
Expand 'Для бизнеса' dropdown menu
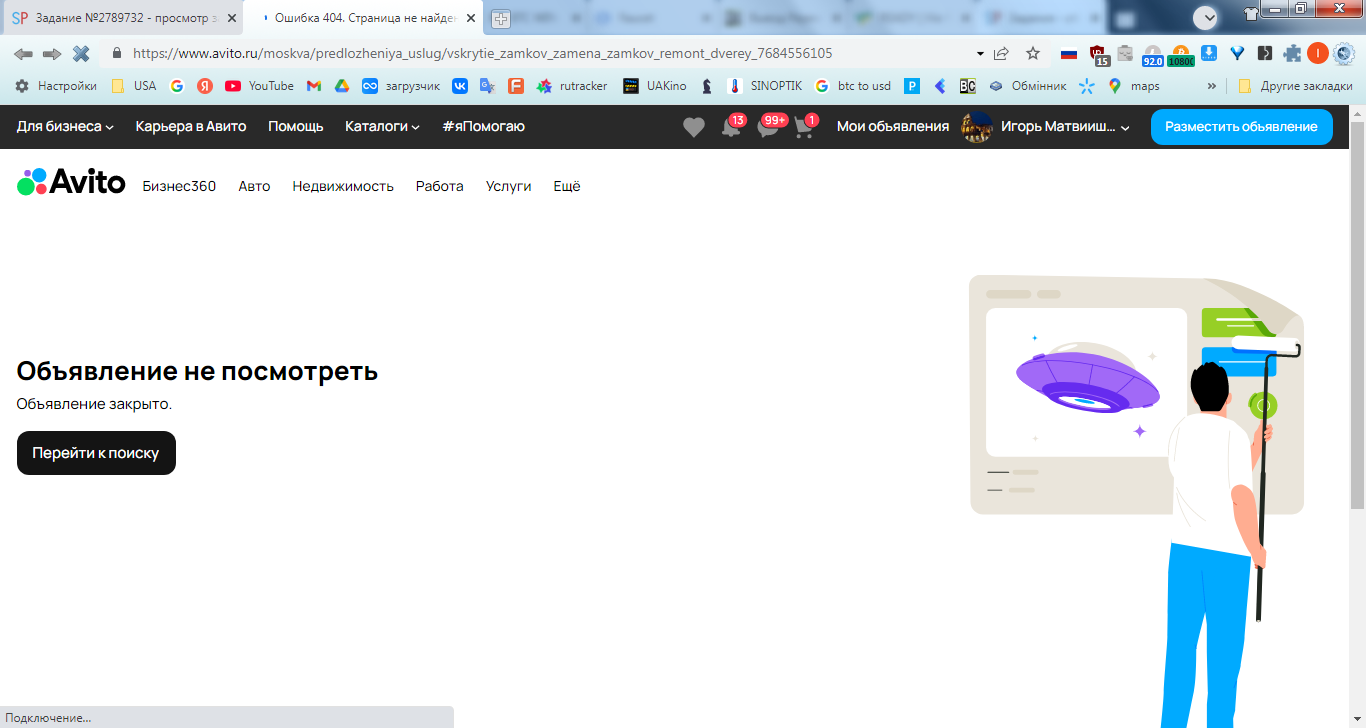tap(65, 127)
